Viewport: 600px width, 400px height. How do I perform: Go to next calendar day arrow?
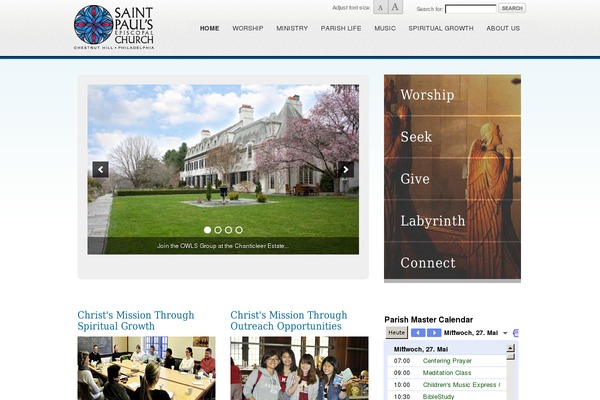coord(434,333)
